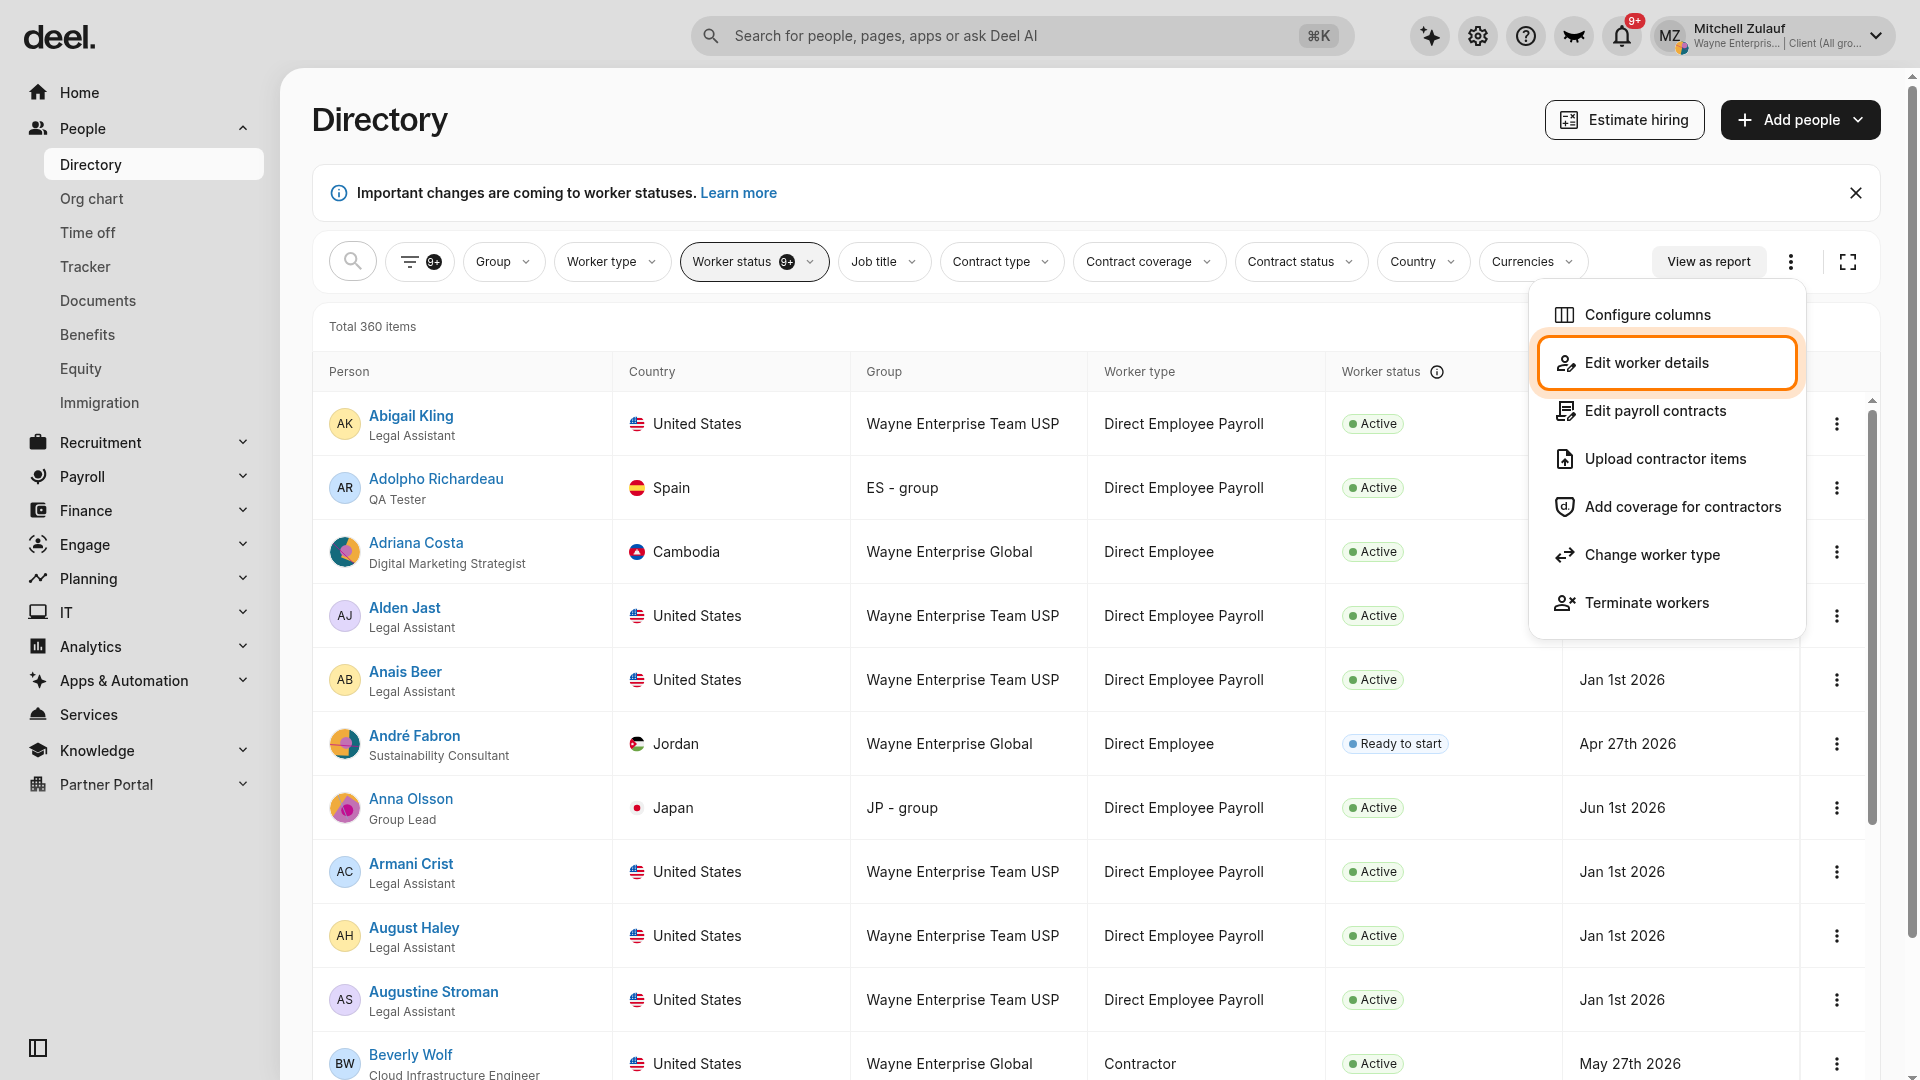Image resolution: width=1920 pixels, height=1080 pixels.
Task: Open Worker type filter dropdown
Action: click(612, 262)
